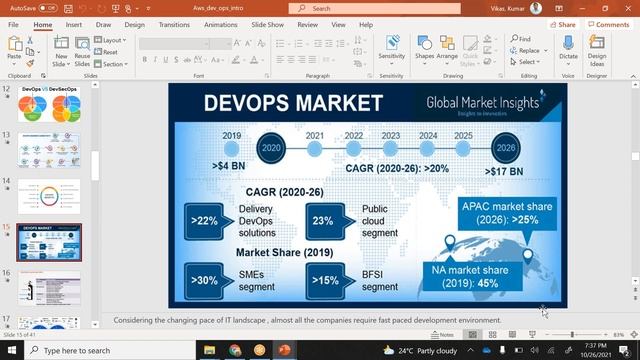Open File Explorer from the taskbar

(209, 350)
